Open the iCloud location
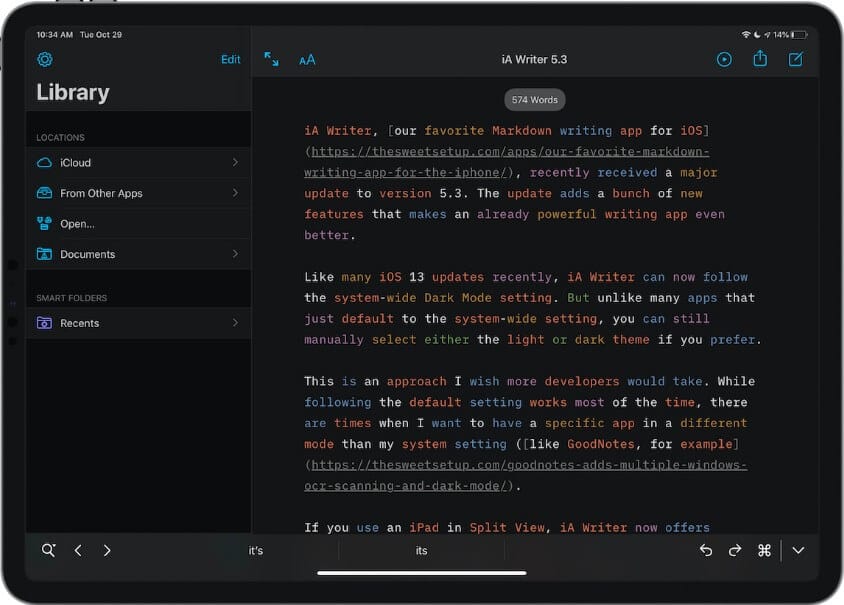 138,163
